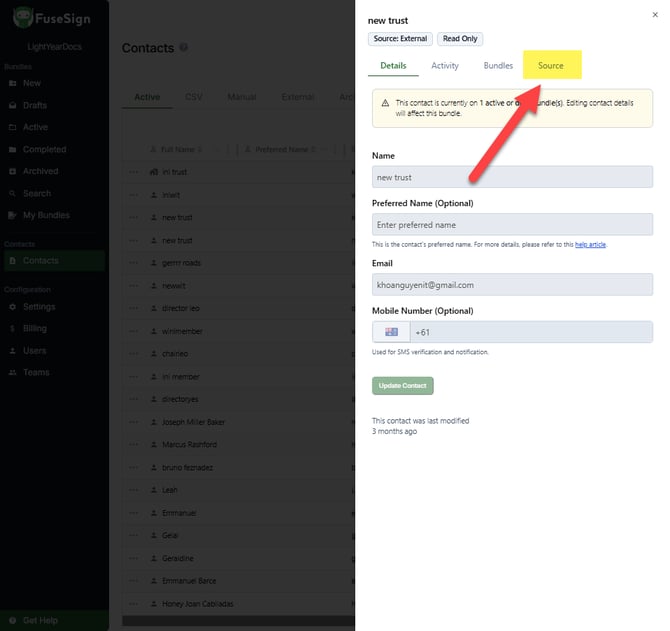
Task: Click the Source: External badge
Action: pos(400,38)
